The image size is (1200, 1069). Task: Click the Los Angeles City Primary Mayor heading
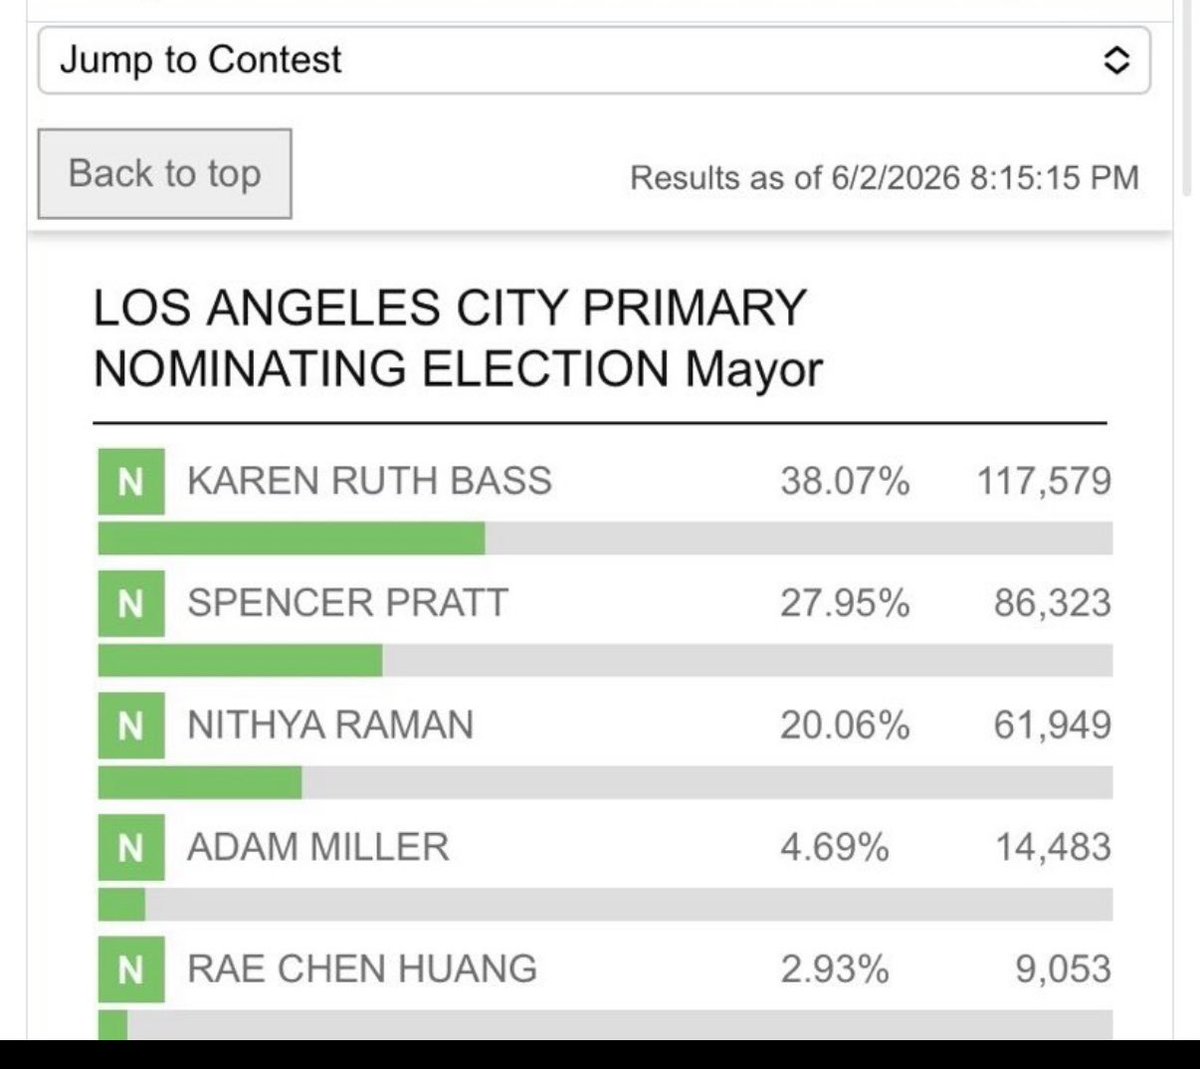(458, 338)
